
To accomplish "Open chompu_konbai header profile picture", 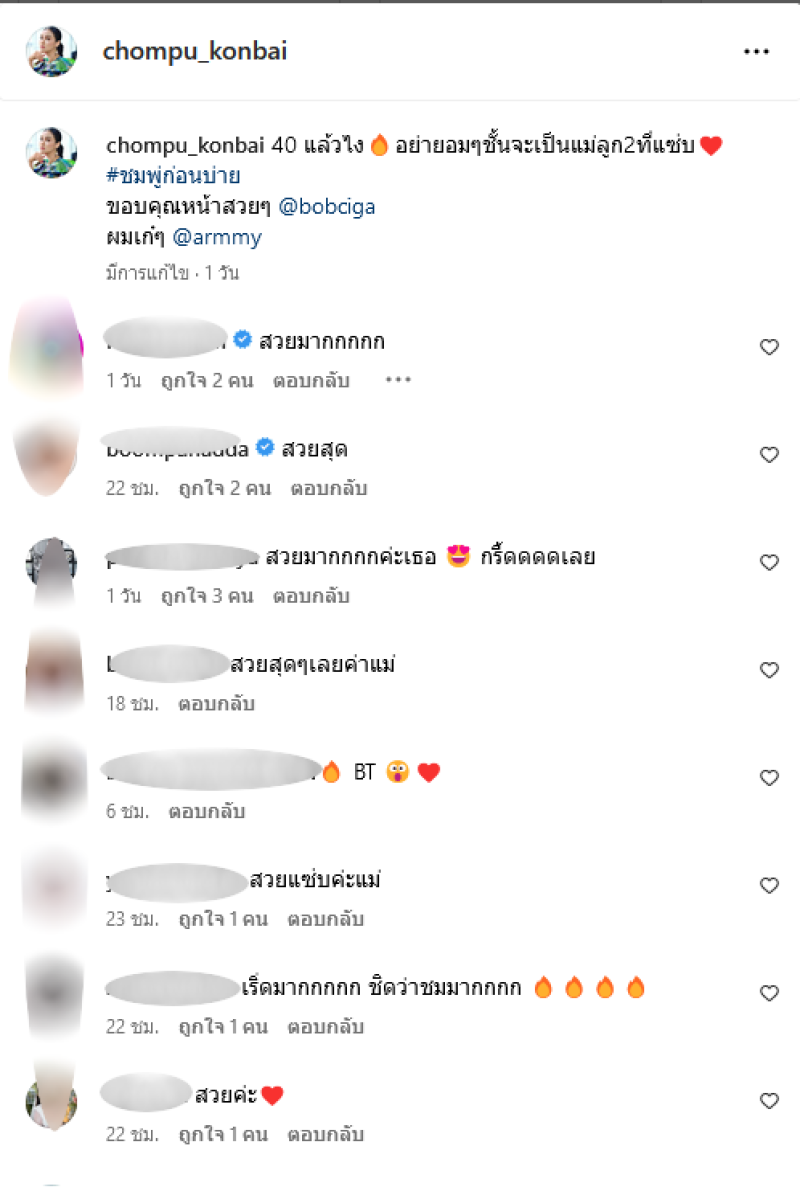I will (x=52, y=52).
